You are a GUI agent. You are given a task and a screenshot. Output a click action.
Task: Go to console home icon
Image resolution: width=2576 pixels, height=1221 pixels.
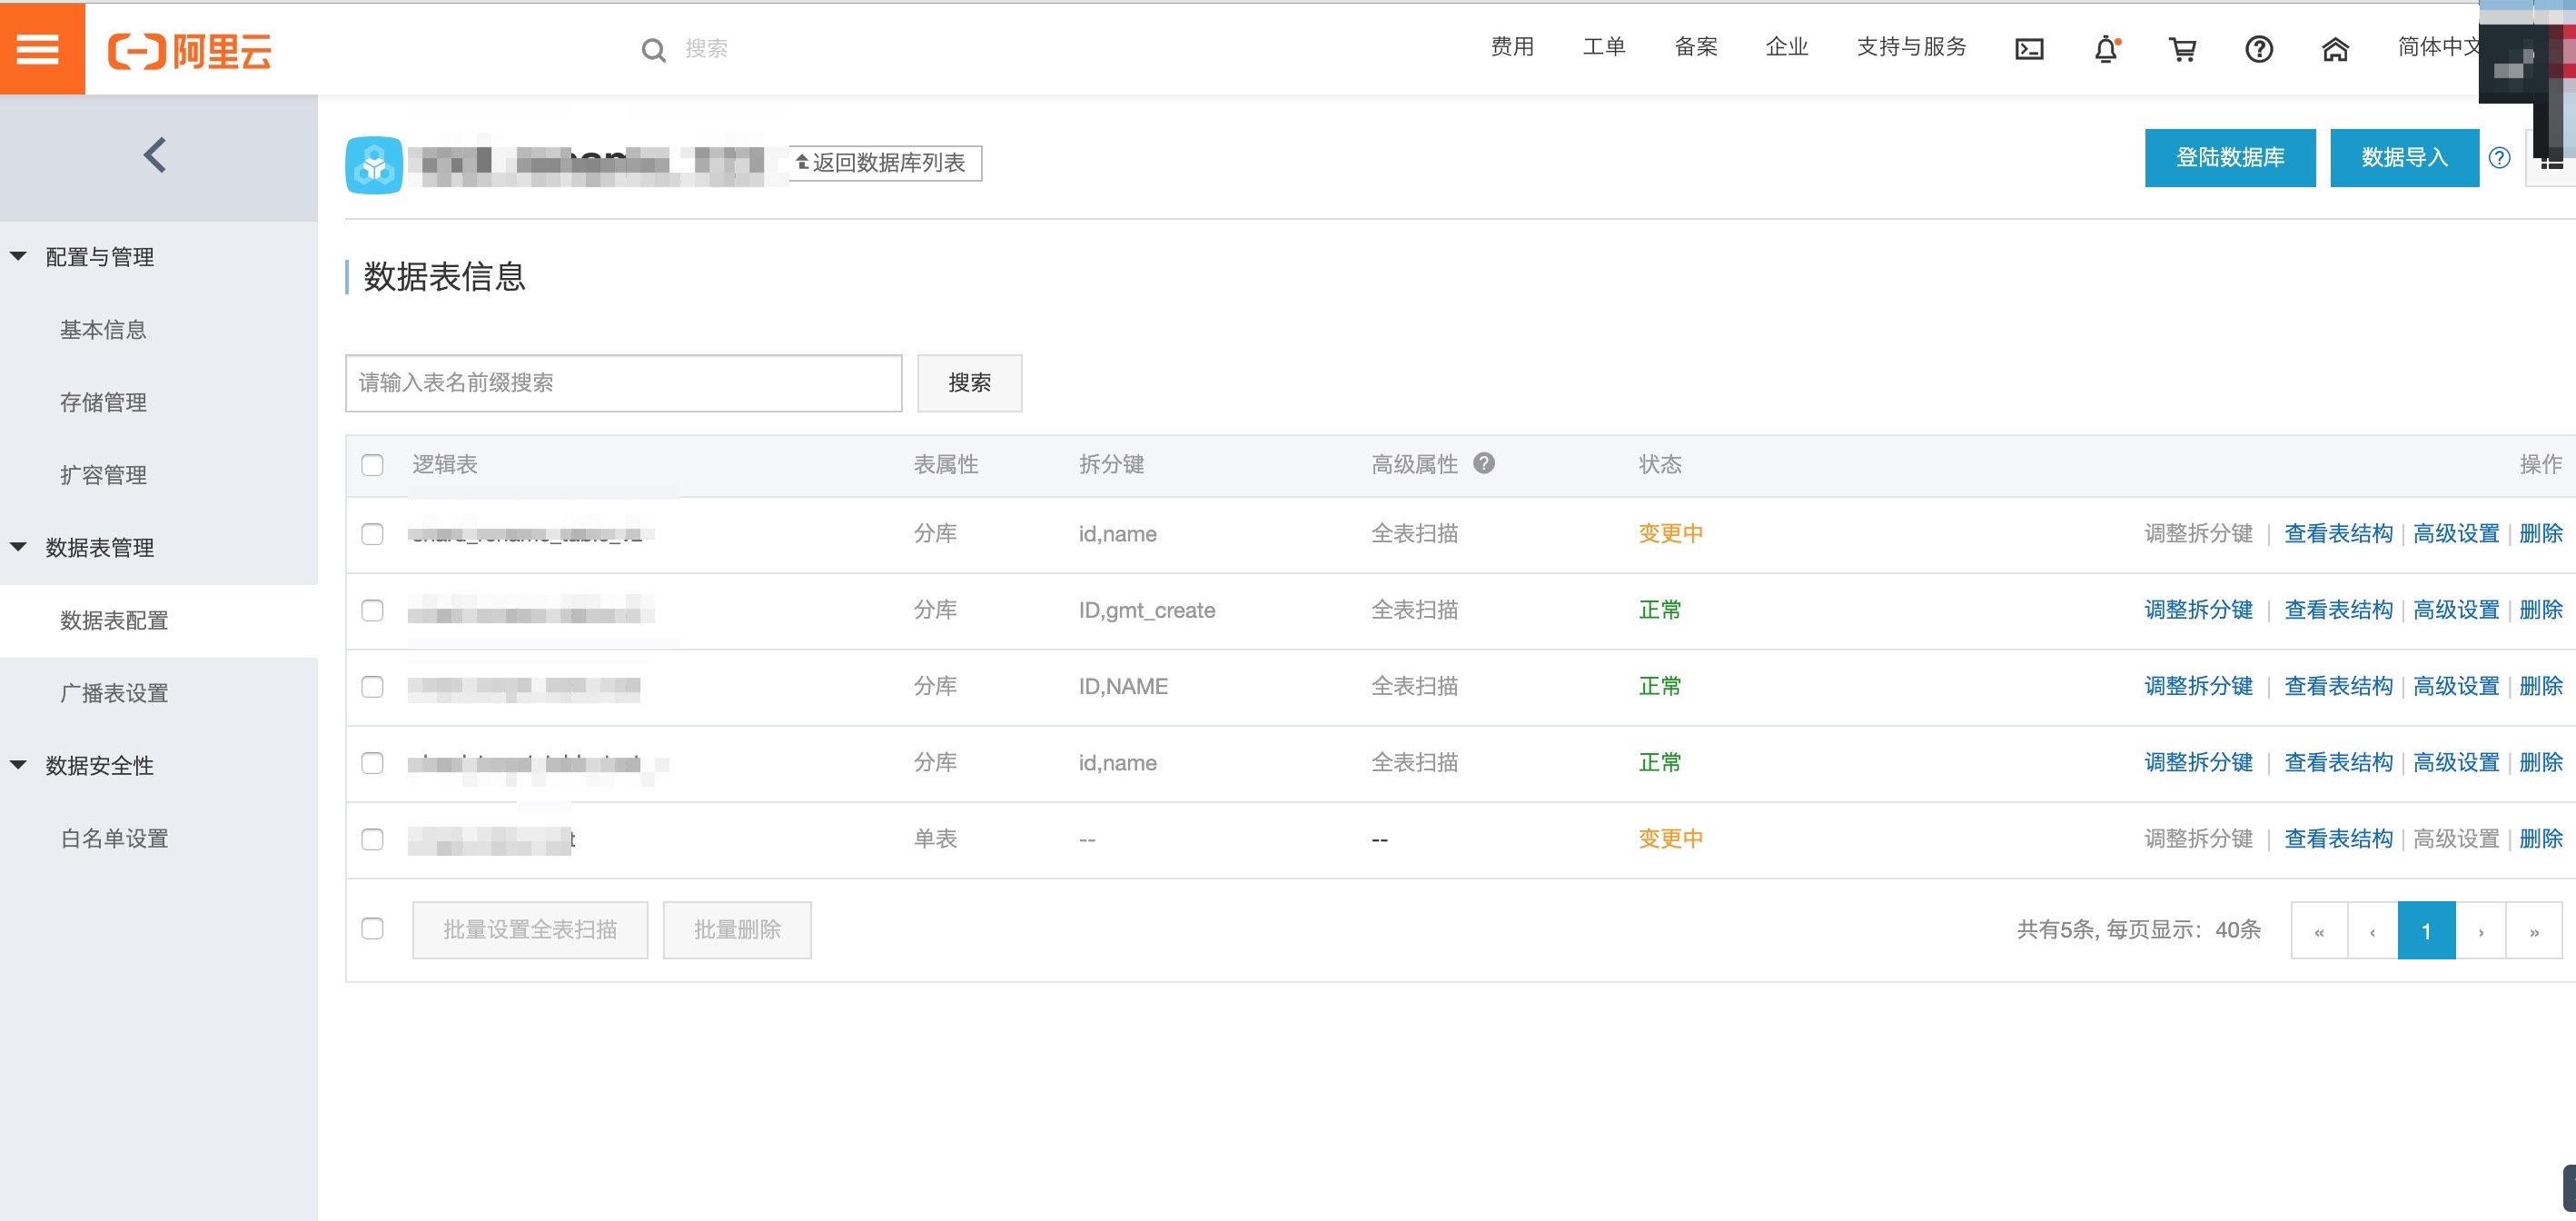point(2334,49)
